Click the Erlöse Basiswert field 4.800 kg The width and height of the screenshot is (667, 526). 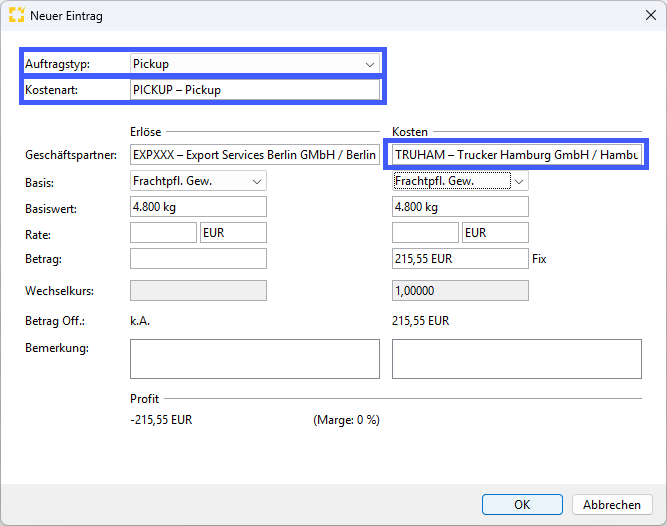pyautogui.click(x=198, y=207)
